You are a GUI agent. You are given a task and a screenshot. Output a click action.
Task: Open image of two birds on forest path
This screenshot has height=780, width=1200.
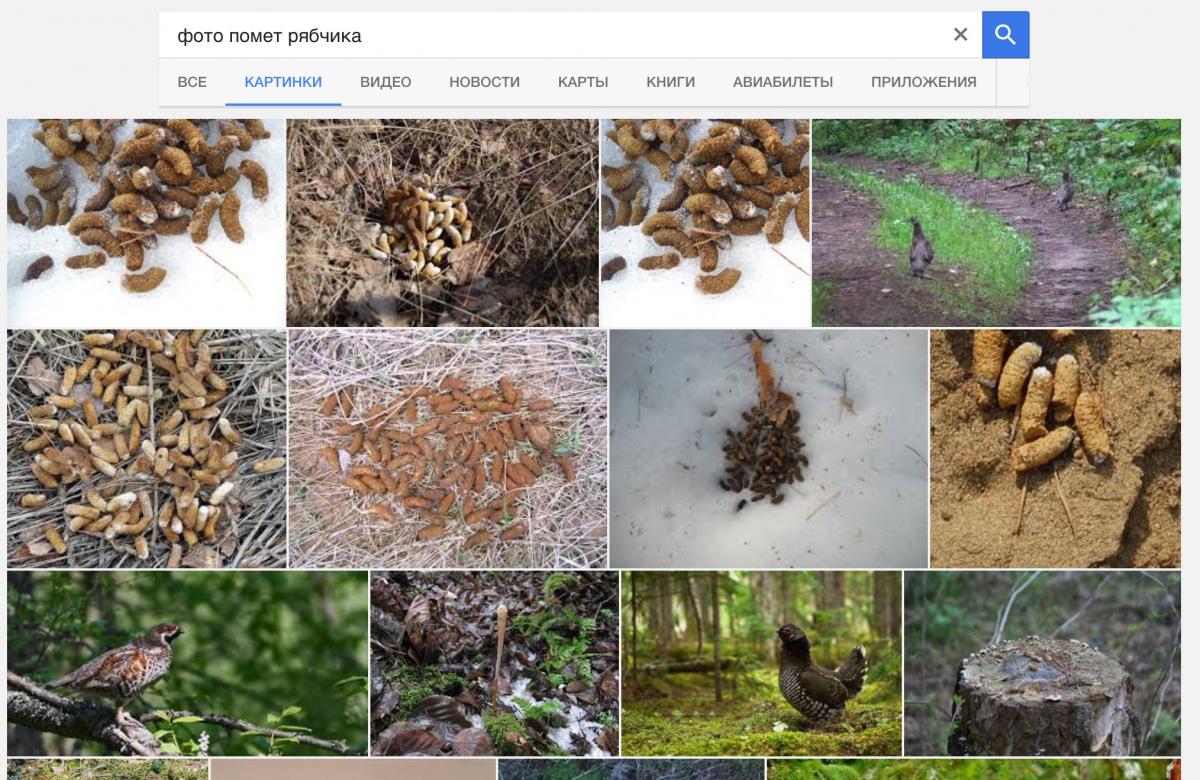pos(996,222)
